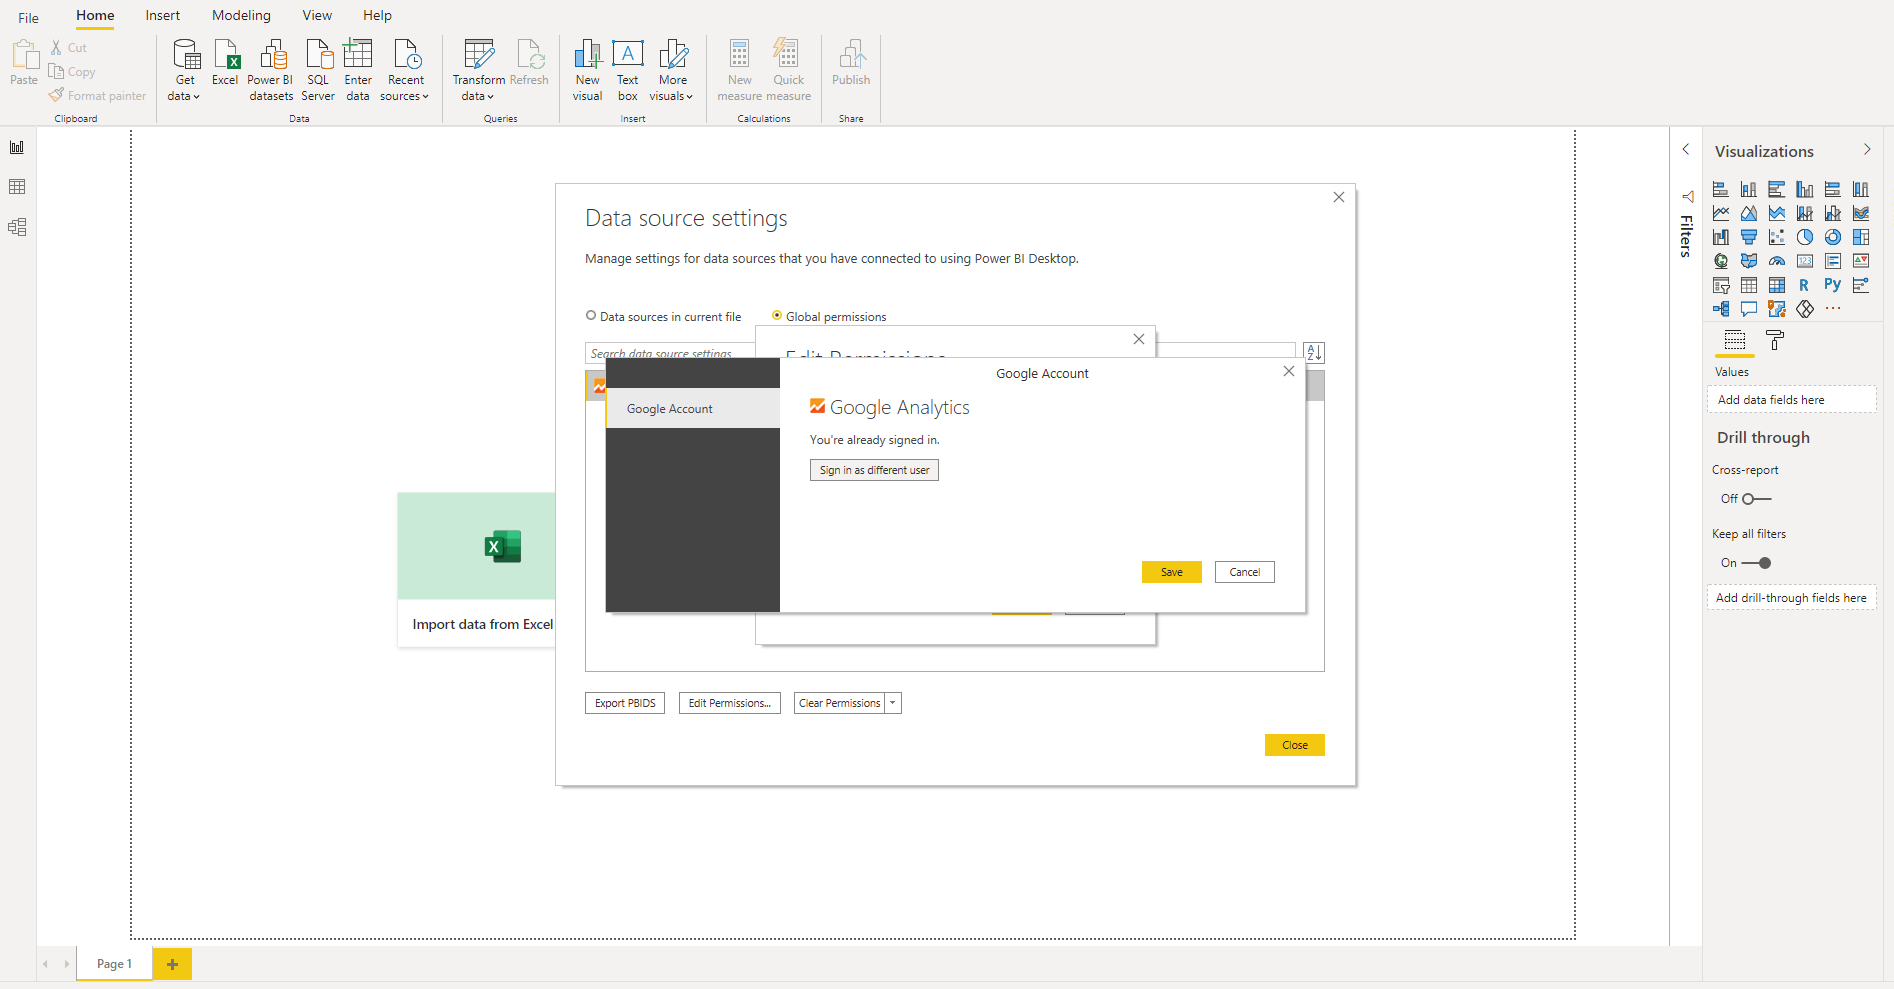Select the scatter chart visual
The image size is (1894, 989).
(x=1777, y=237)
